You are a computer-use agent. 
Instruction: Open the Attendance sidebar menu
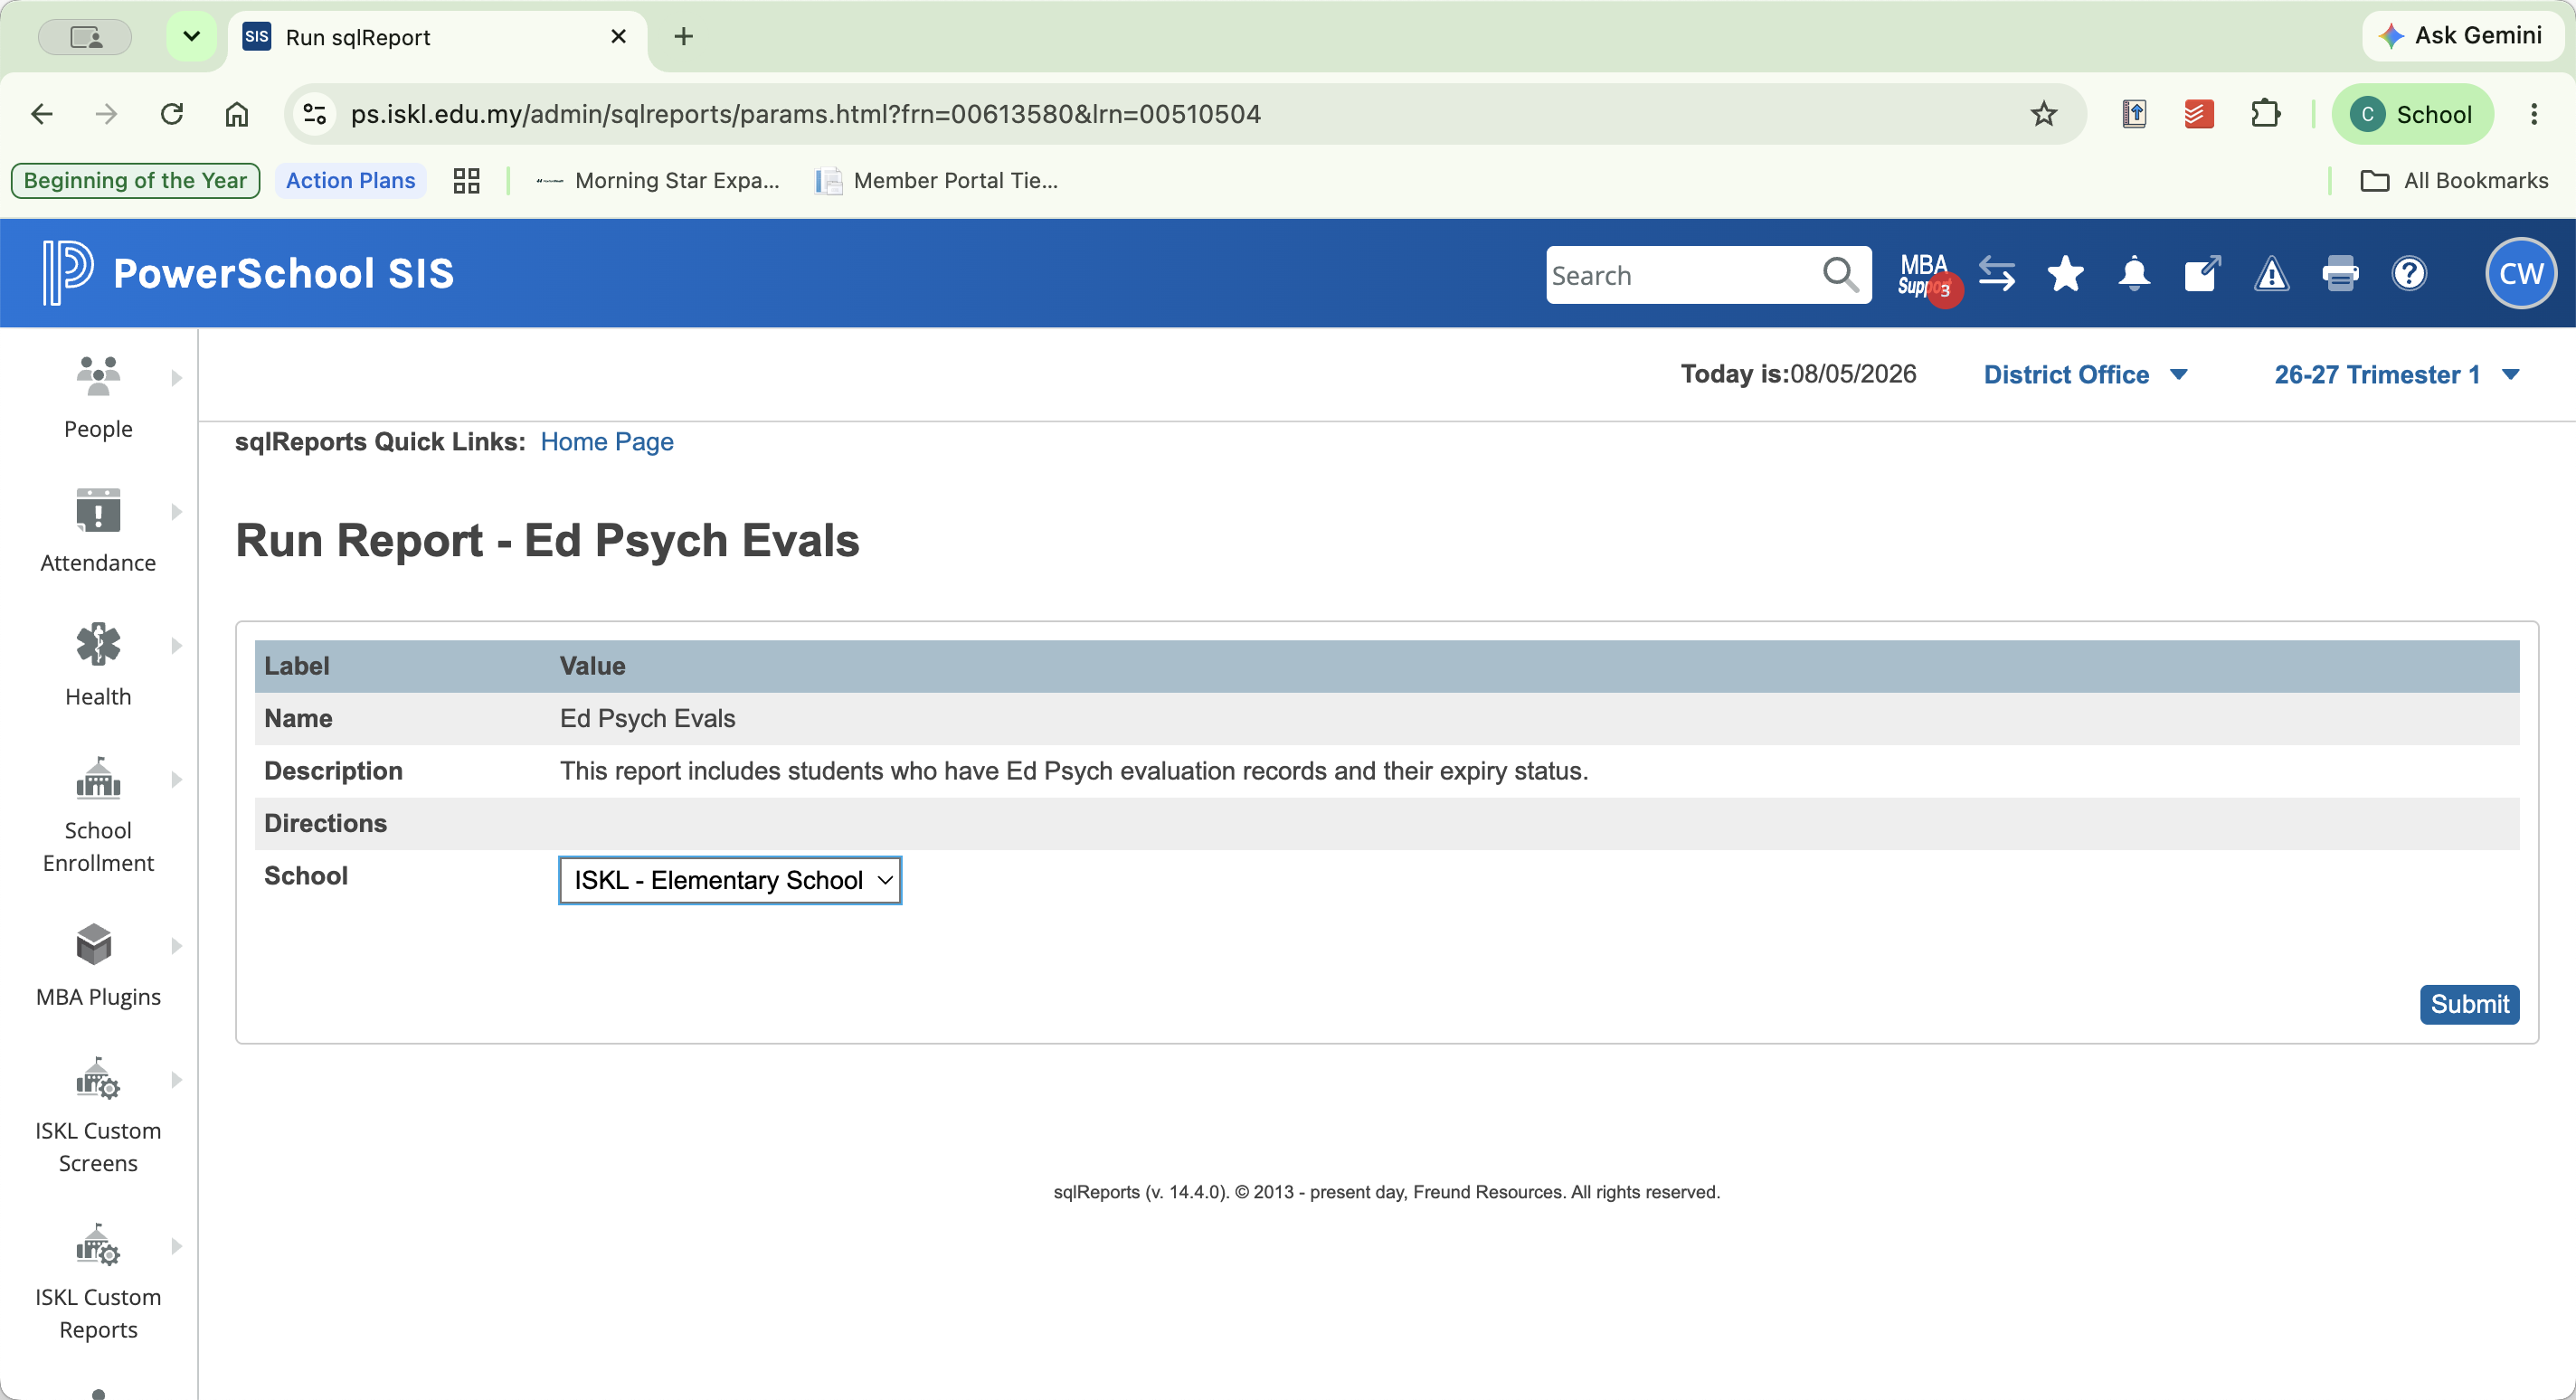98,531
